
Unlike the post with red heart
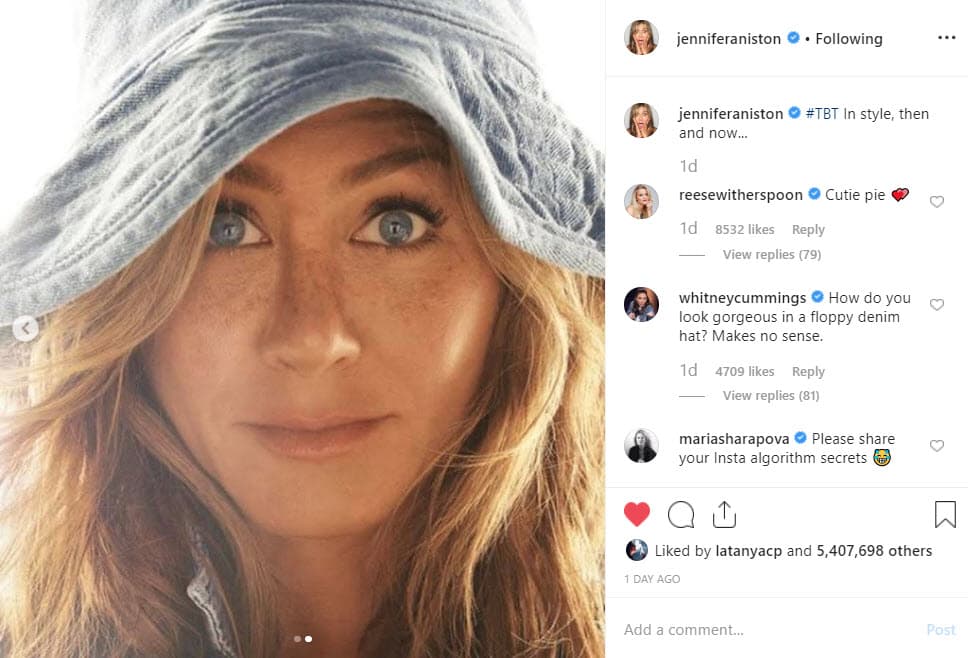(637, 514)
